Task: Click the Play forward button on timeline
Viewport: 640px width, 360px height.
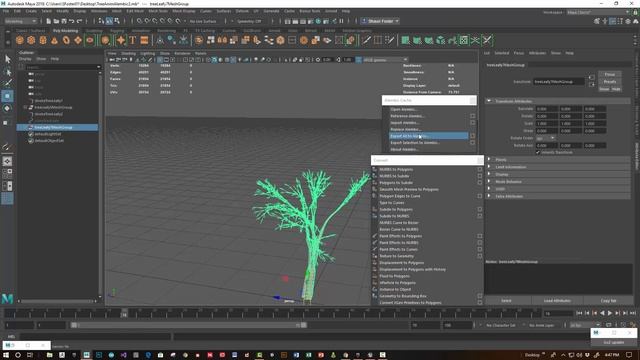Action: point(610,313)
